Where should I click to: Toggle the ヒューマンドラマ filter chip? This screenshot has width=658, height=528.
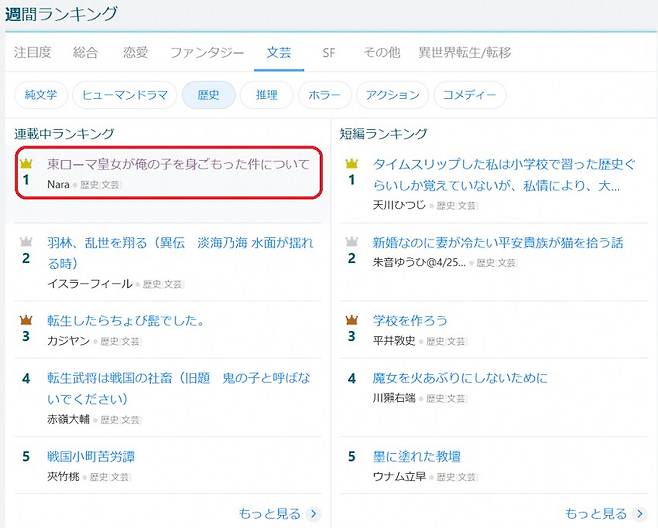tap(124, 95)
